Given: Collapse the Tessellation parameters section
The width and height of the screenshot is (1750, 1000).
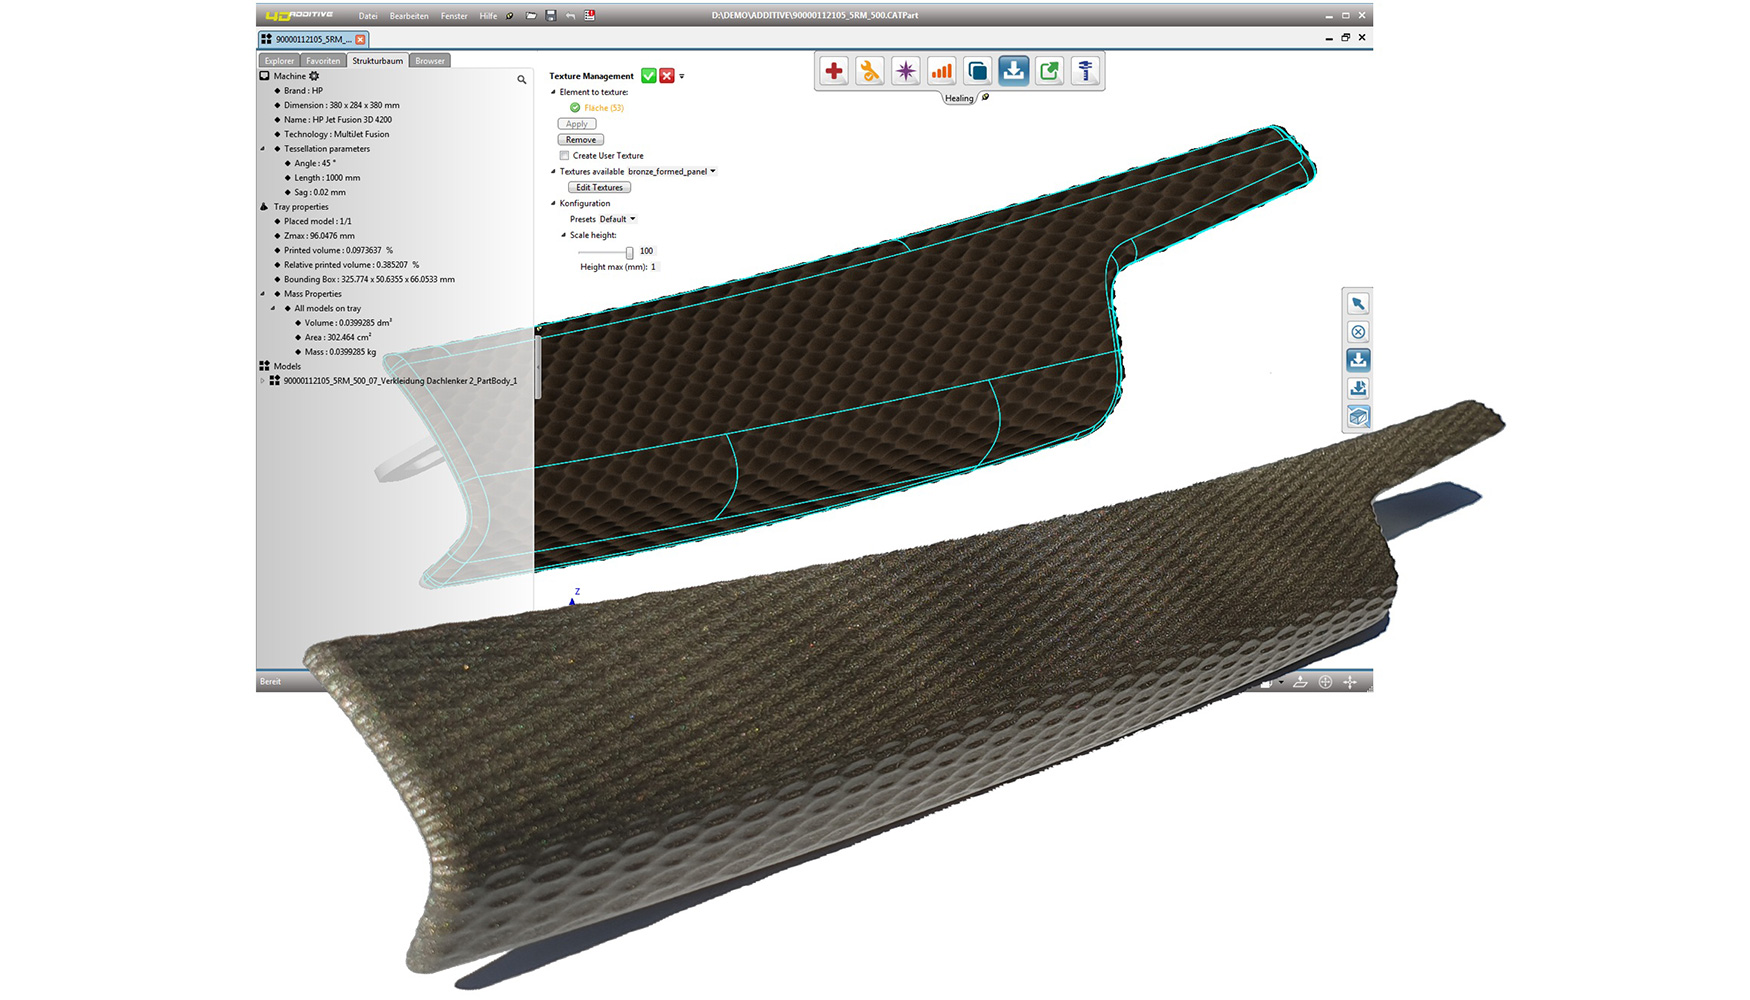Looking at the screenshot, I should [x=265, y=148].
